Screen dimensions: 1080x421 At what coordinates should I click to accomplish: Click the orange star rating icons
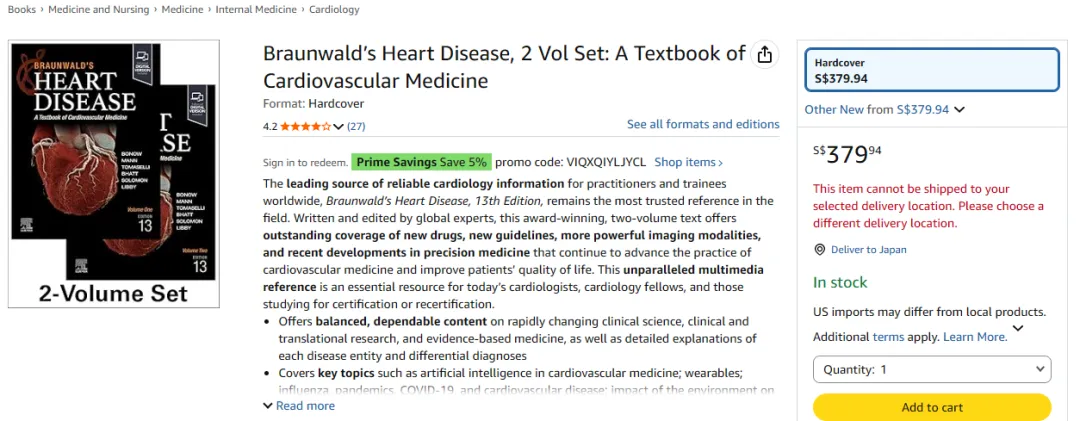pos(306,127)
